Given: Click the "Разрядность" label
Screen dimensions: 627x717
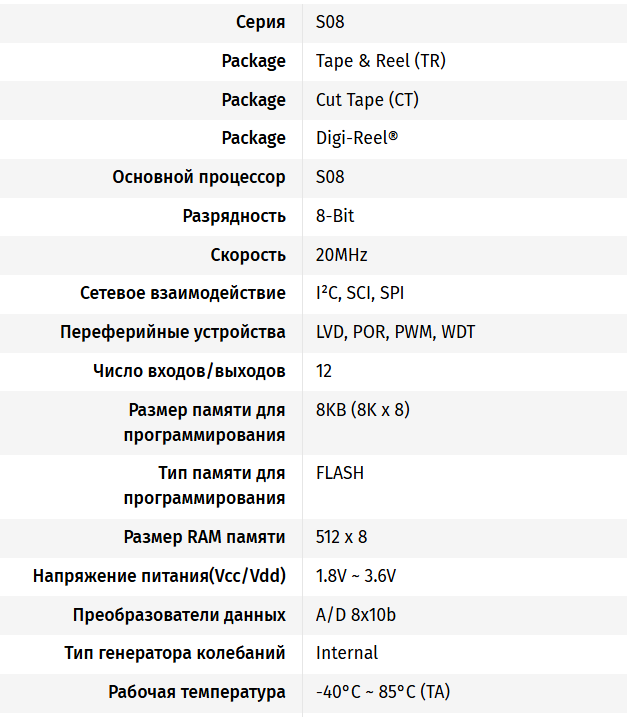Looking at the screenshot, I should click(234, 216).
